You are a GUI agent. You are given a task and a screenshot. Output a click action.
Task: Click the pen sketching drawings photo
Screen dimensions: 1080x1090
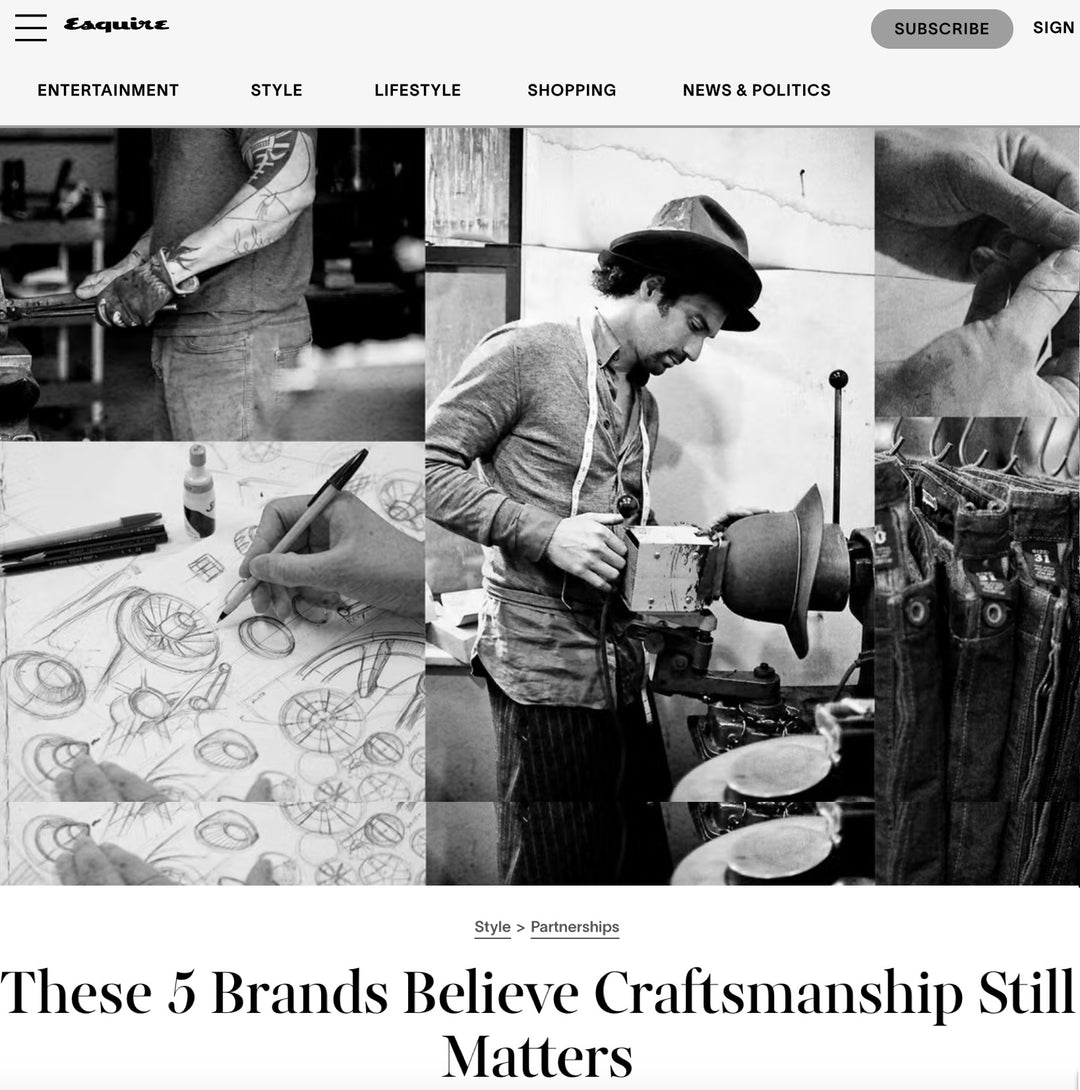[212, 621]
